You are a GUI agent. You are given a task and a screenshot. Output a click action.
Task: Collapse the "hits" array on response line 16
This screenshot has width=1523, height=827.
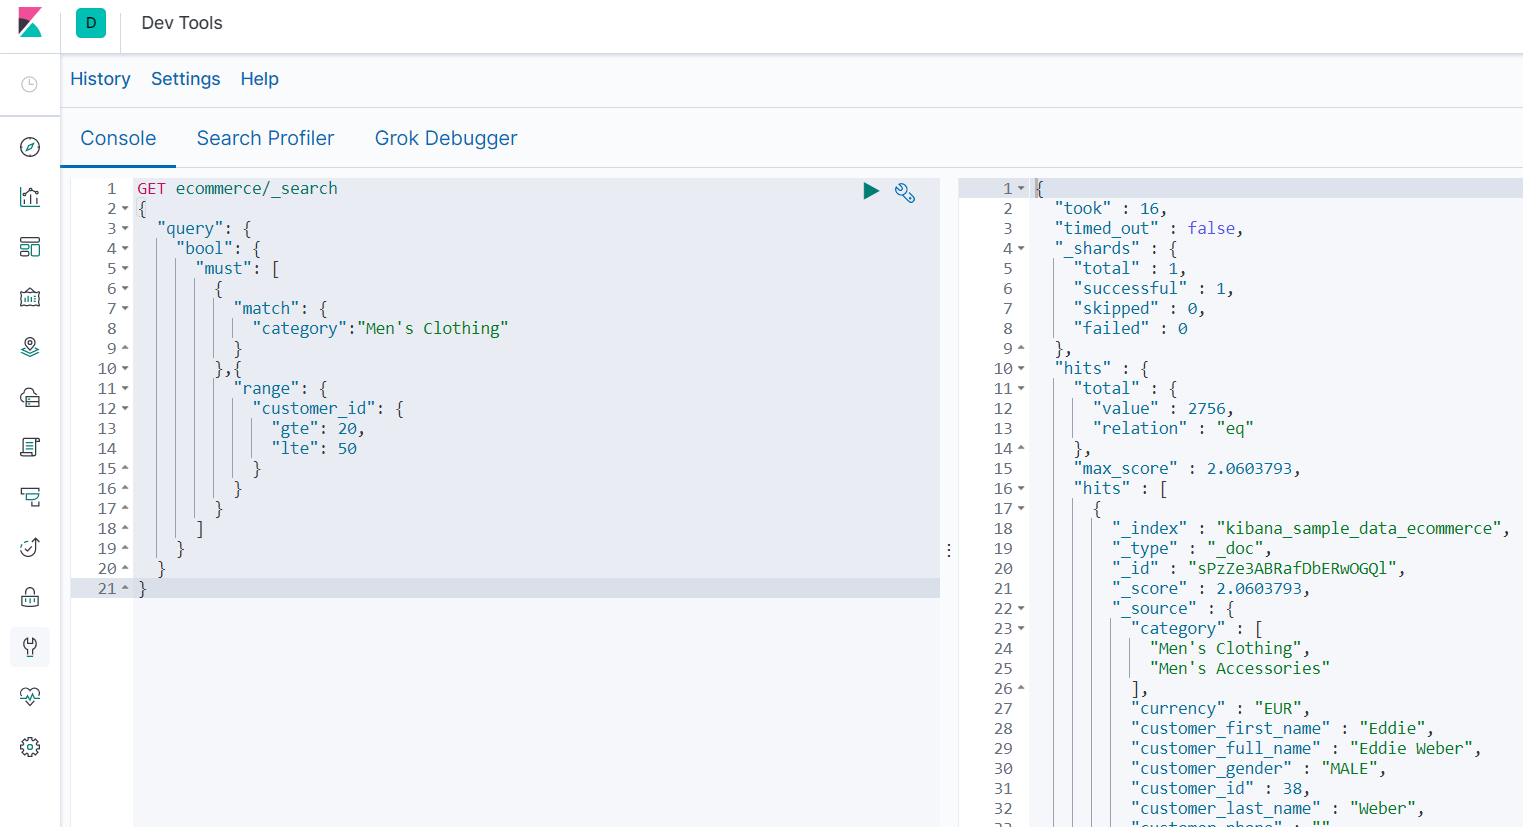(1021, 489)
